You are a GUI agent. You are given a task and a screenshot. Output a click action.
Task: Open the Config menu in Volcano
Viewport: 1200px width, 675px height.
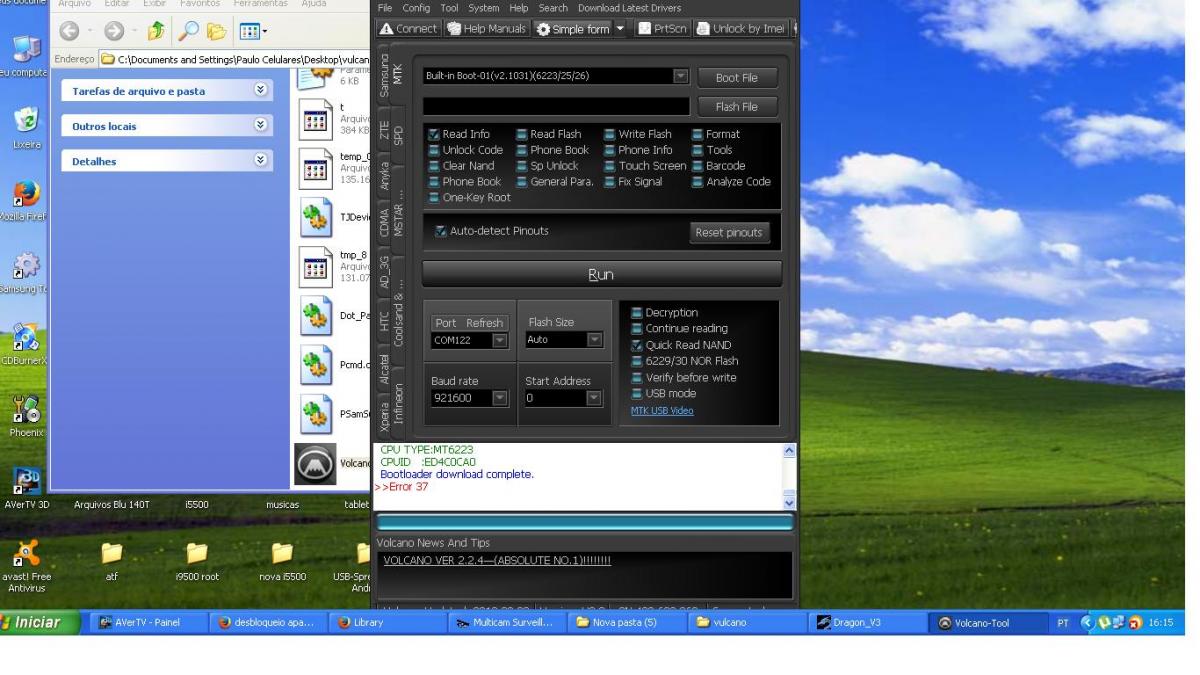(x=416, y=8)
